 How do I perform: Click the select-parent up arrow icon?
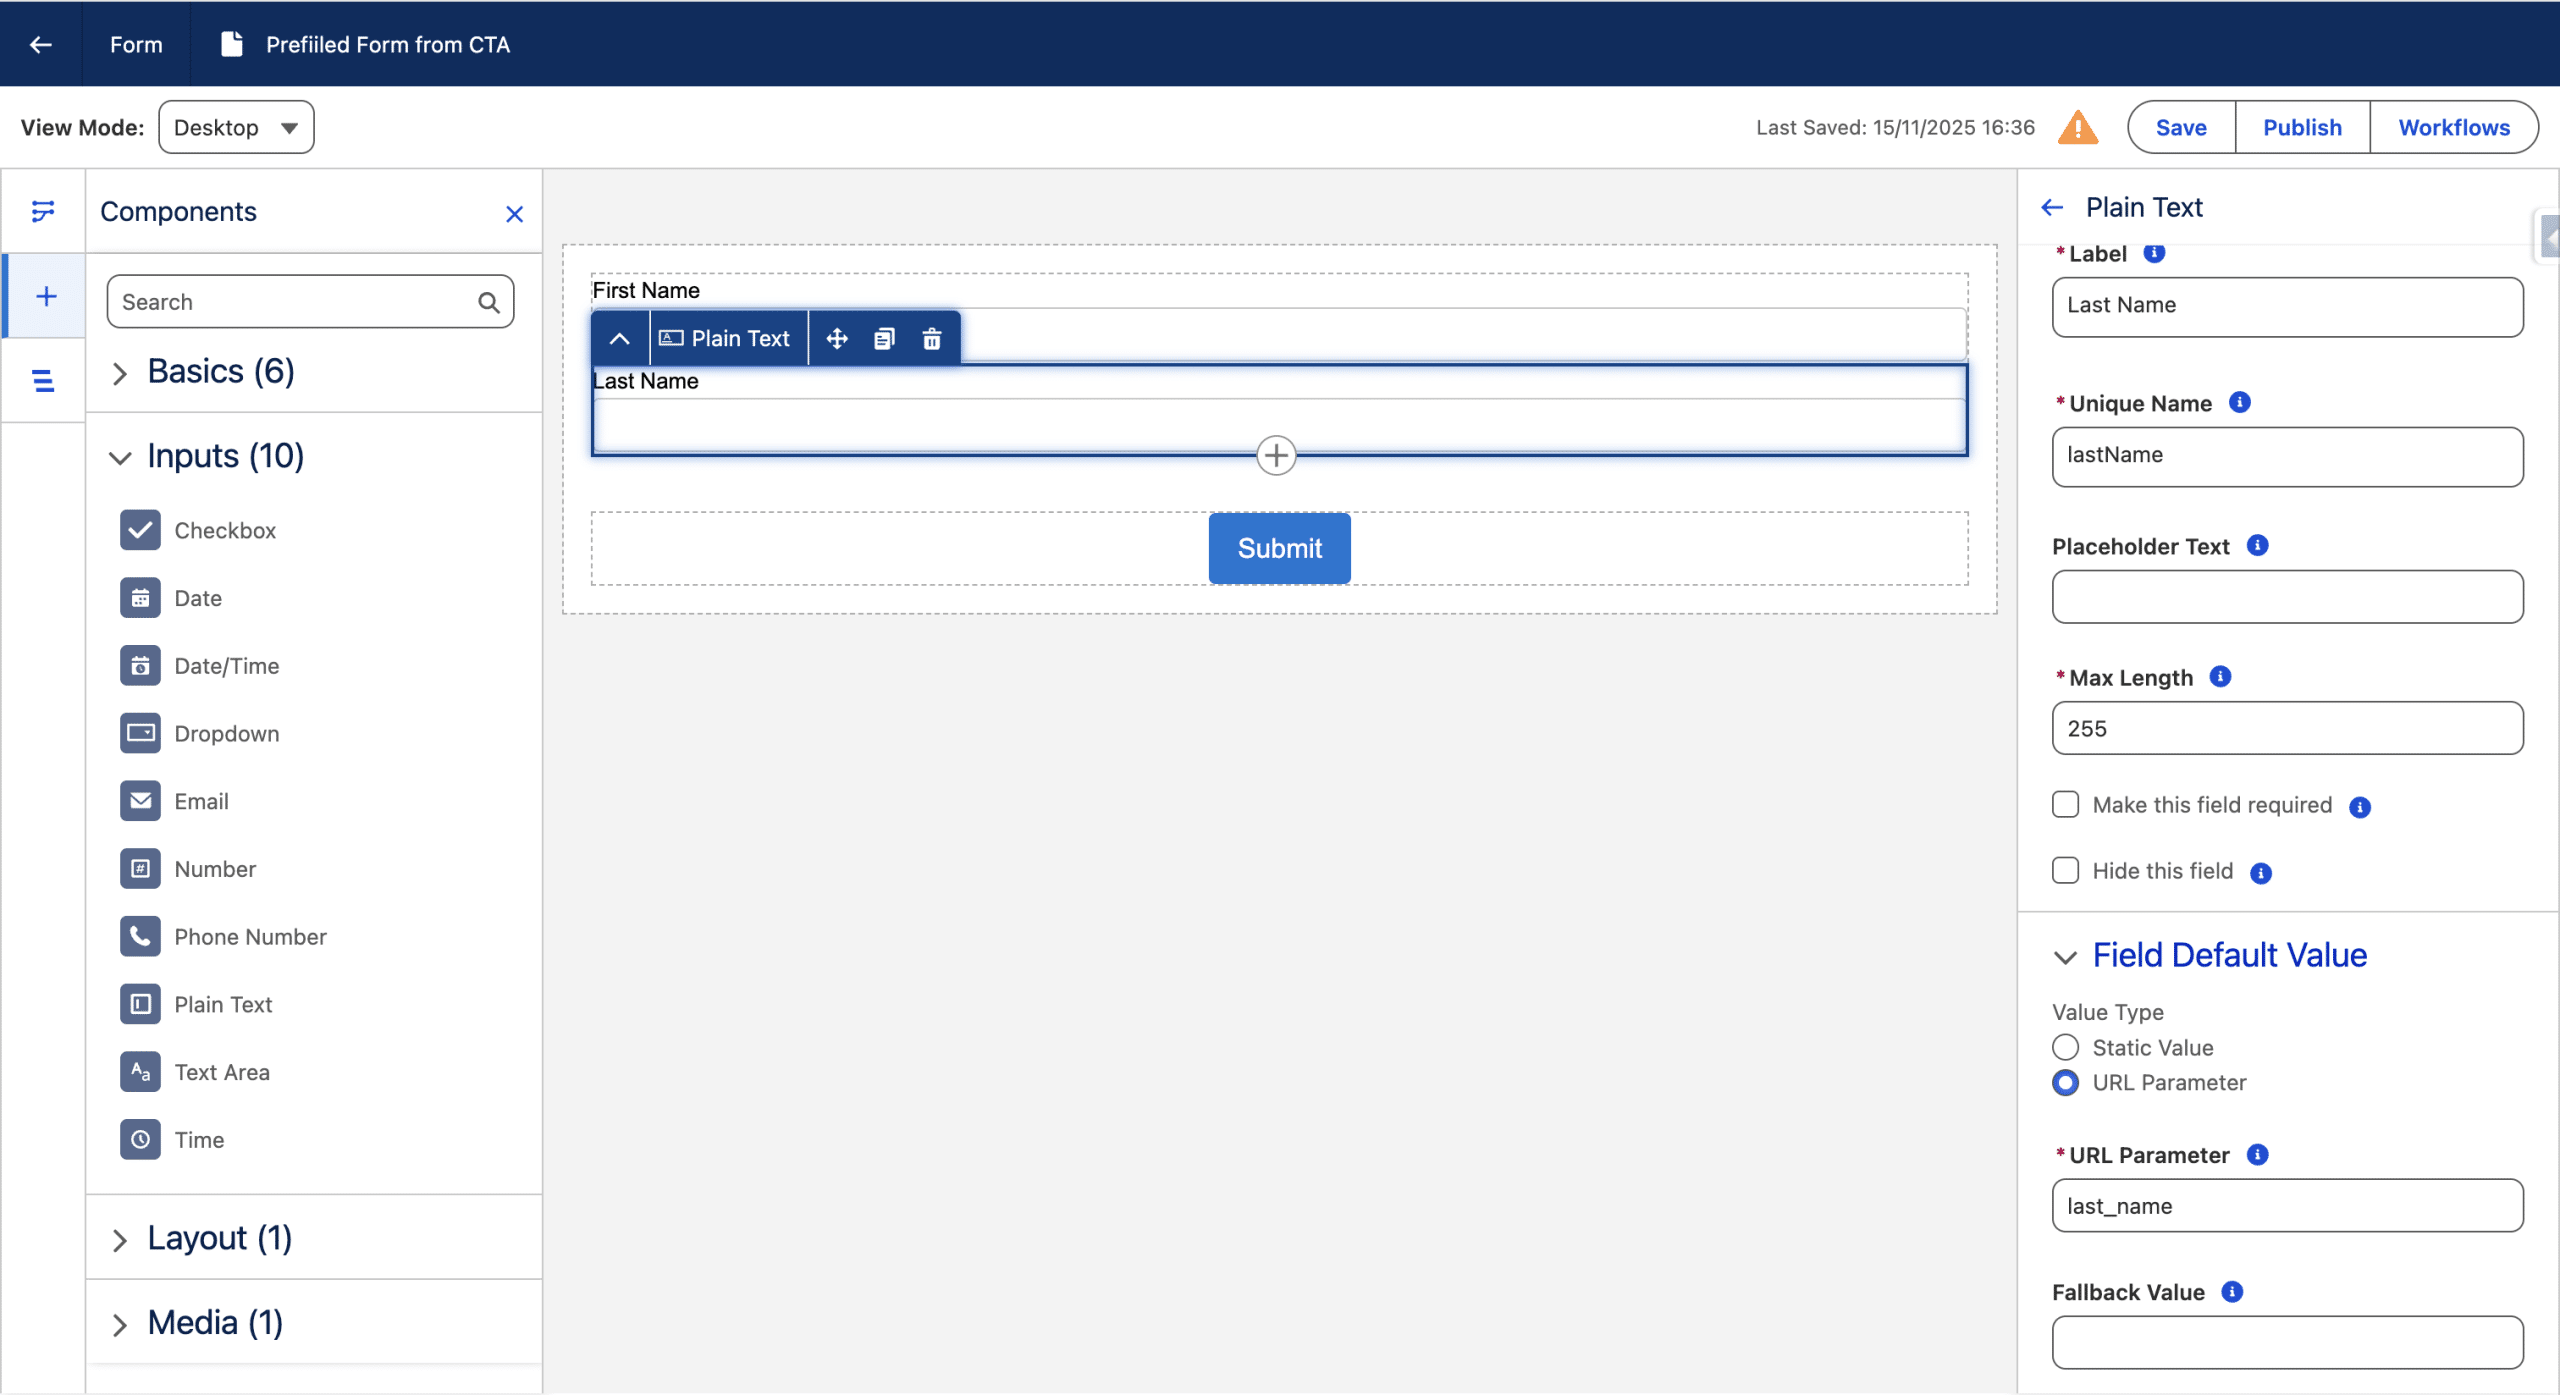tap(620, 339)
